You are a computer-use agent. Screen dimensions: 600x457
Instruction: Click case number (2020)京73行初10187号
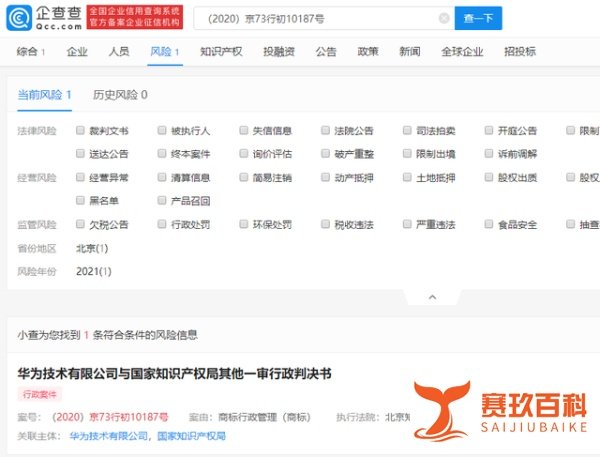pyautogui.click(x=110, y=417)
